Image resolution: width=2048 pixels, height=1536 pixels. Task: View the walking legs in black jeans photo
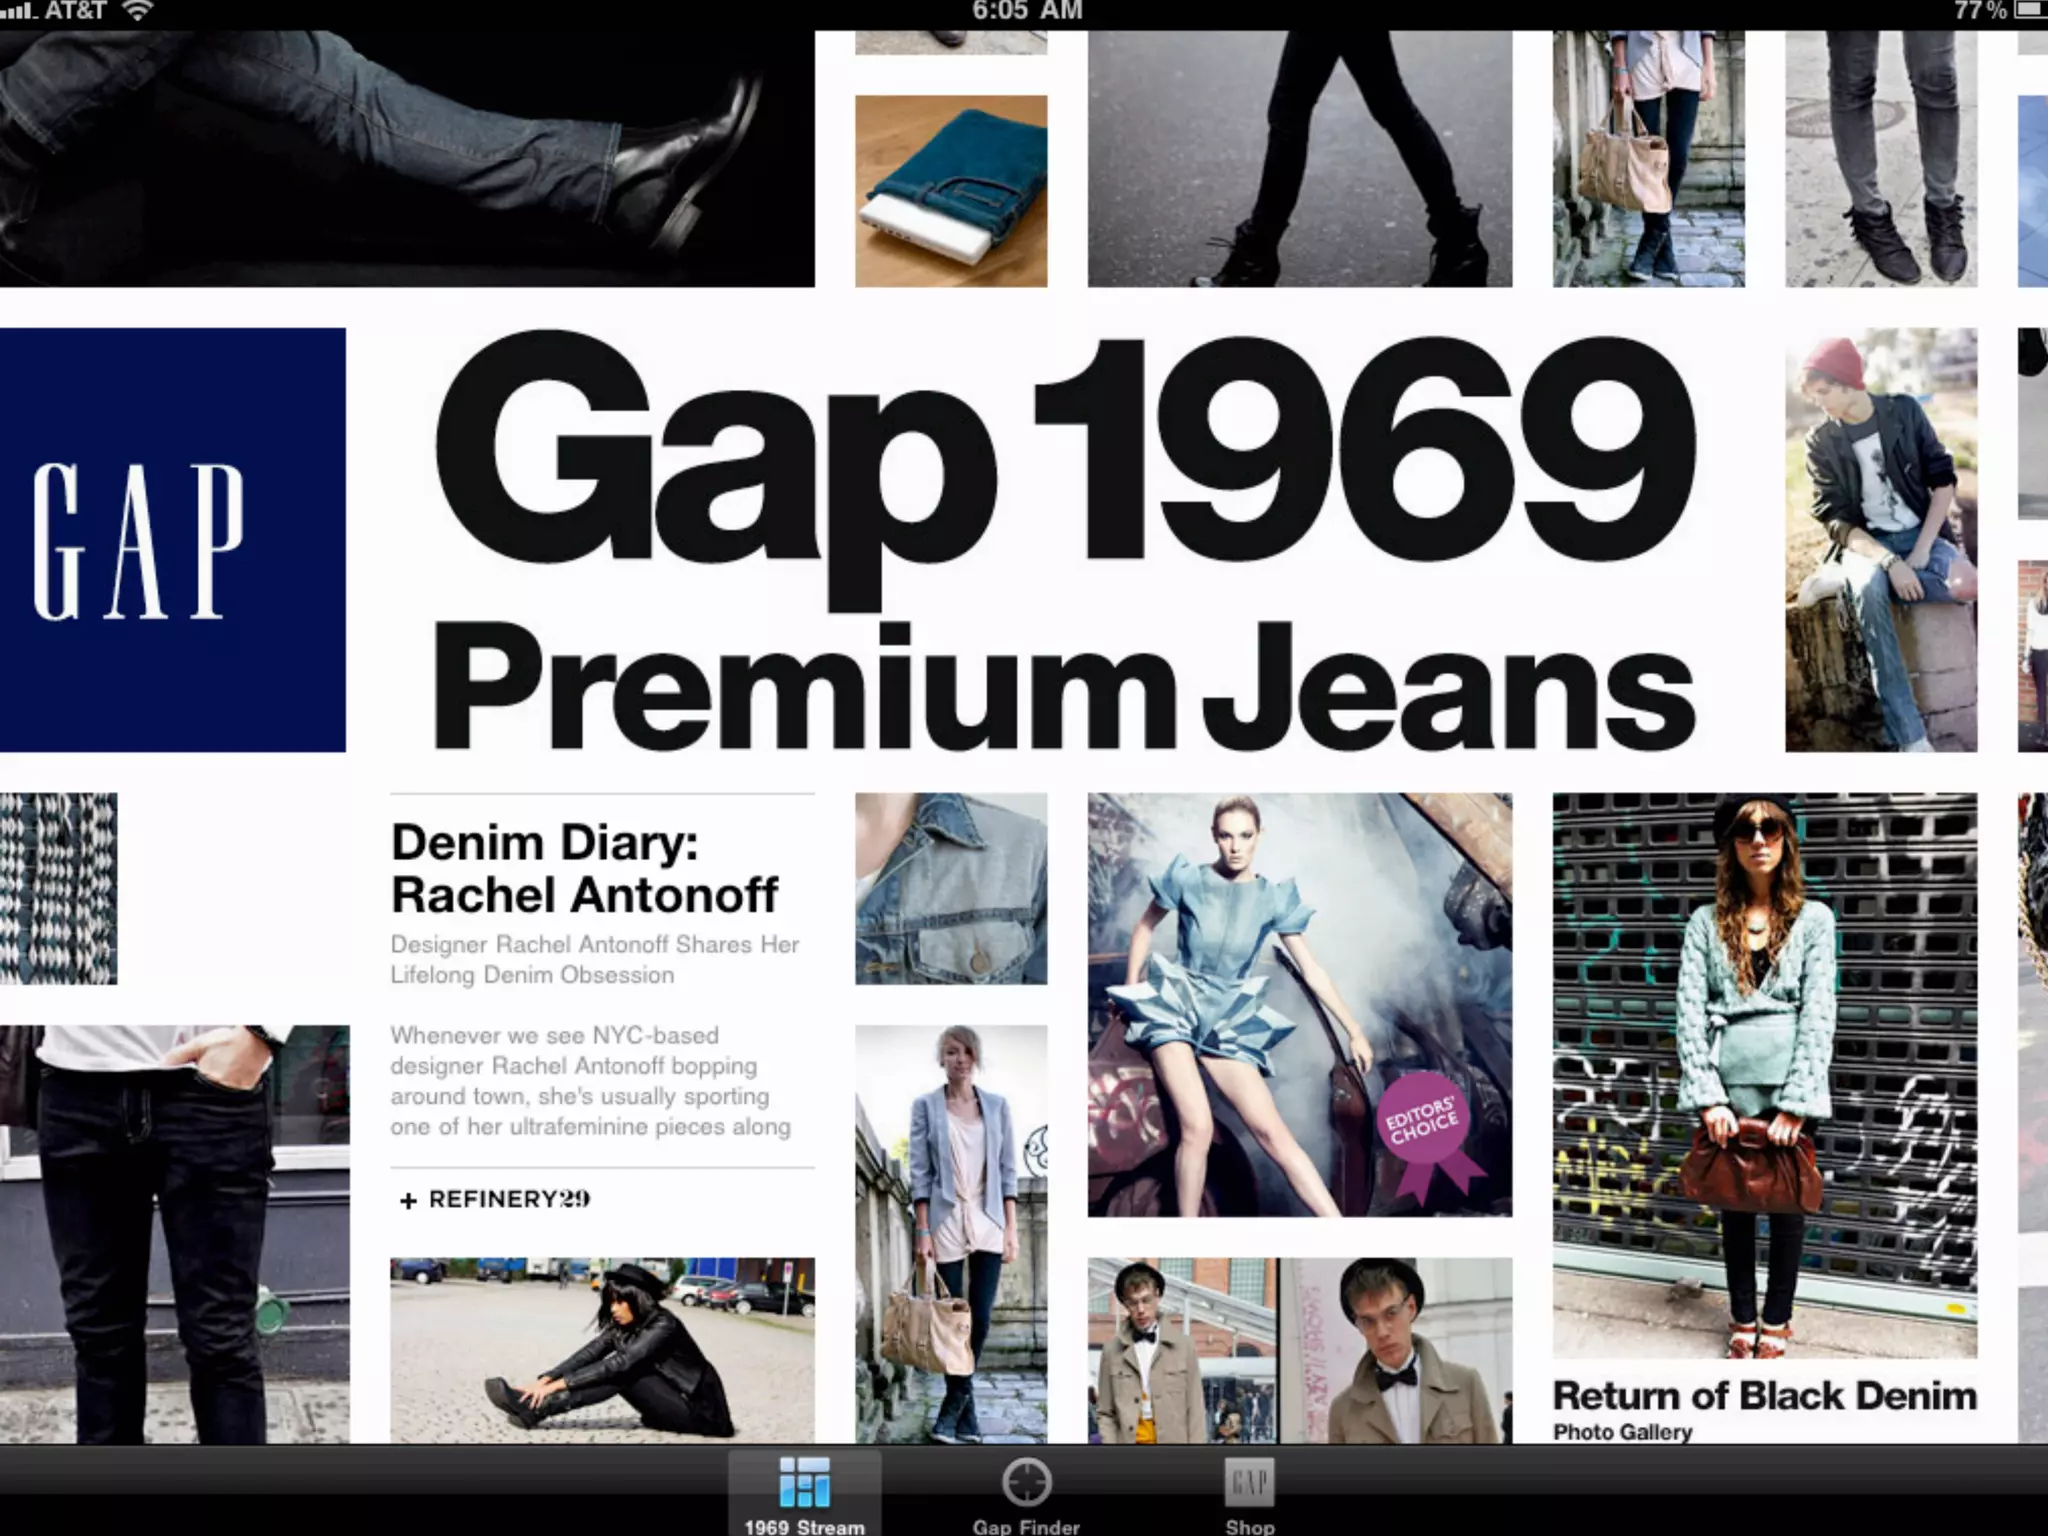1299,158
